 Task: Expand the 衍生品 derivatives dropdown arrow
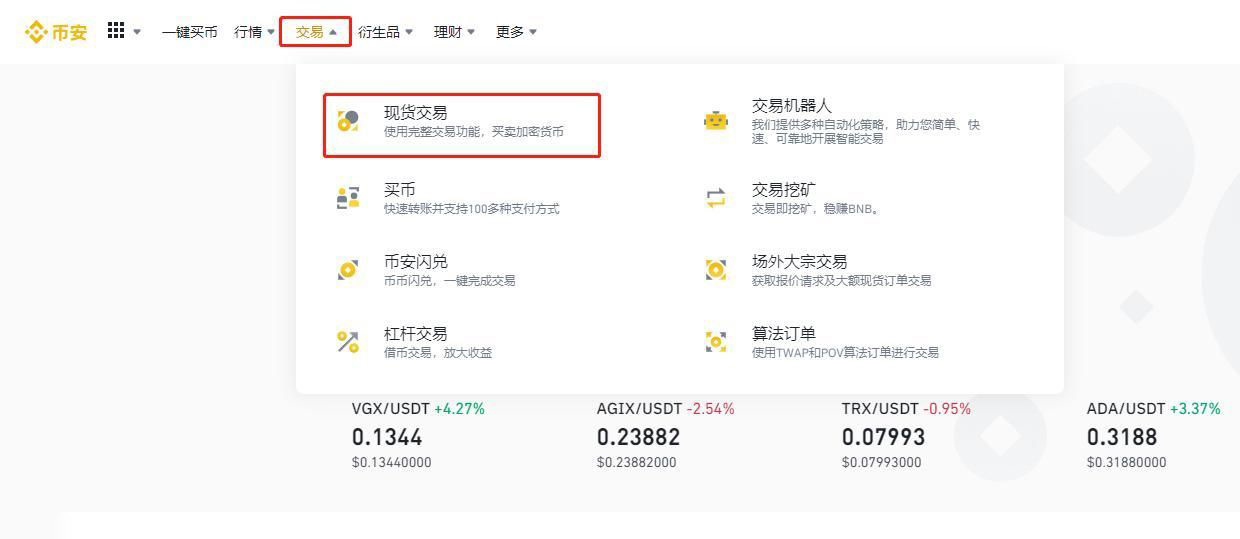click(x=409, y=32)
